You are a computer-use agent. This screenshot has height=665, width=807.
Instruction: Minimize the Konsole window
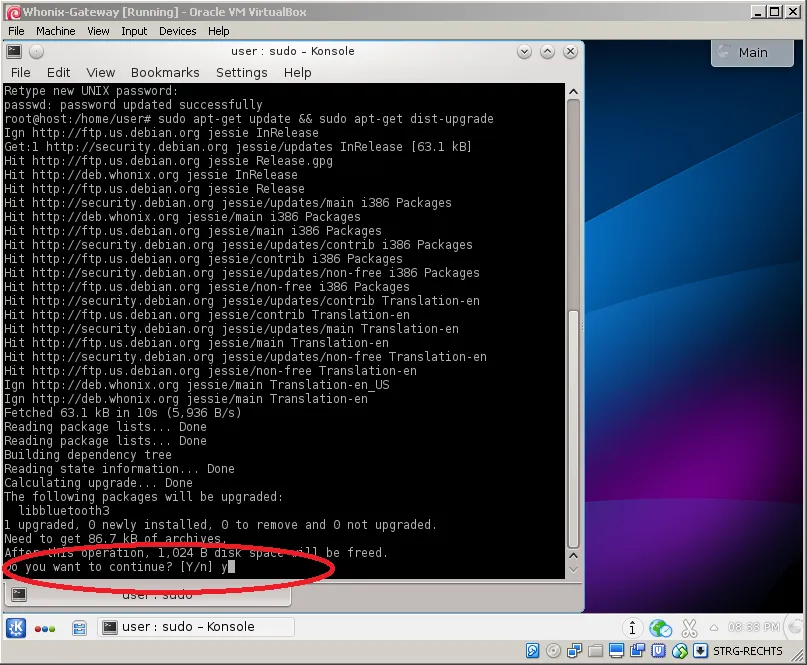tap(524, 51)
